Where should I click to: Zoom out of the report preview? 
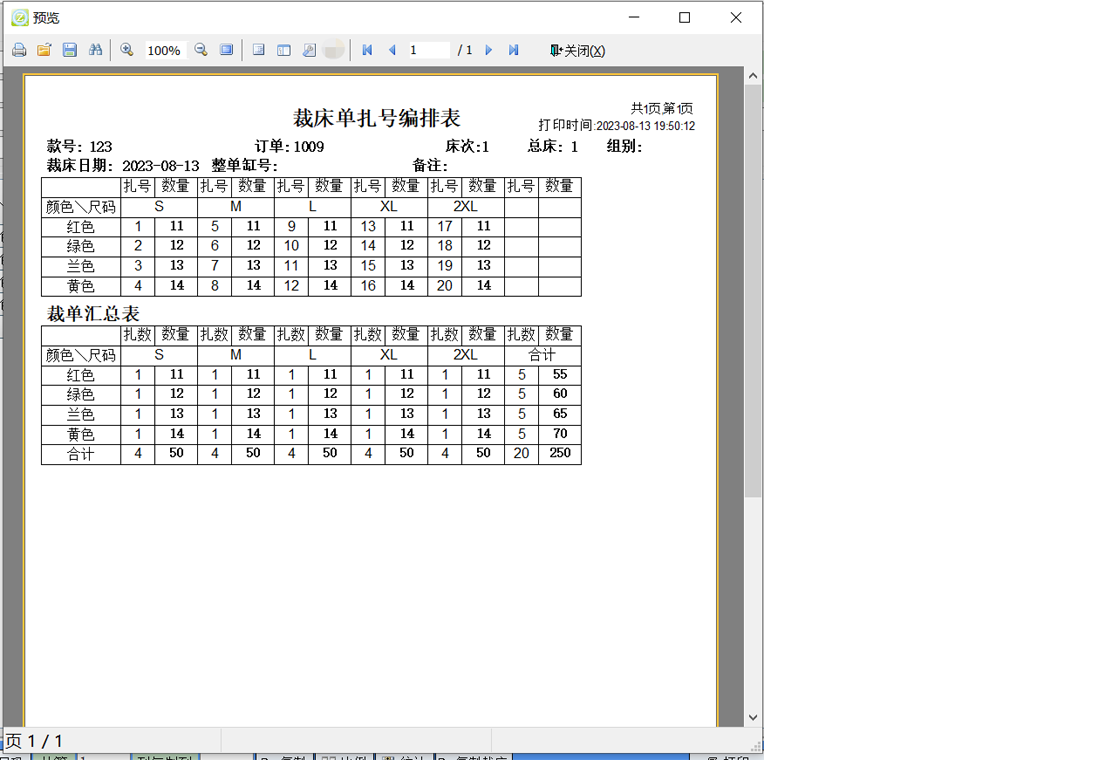[x=200, y=49]
